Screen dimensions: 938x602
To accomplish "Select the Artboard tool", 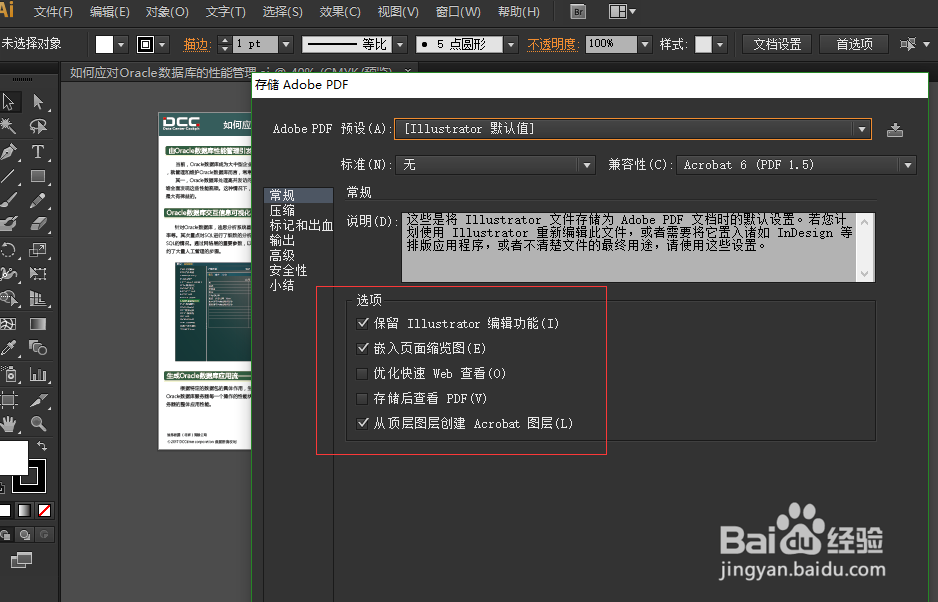I will [9, 399].
